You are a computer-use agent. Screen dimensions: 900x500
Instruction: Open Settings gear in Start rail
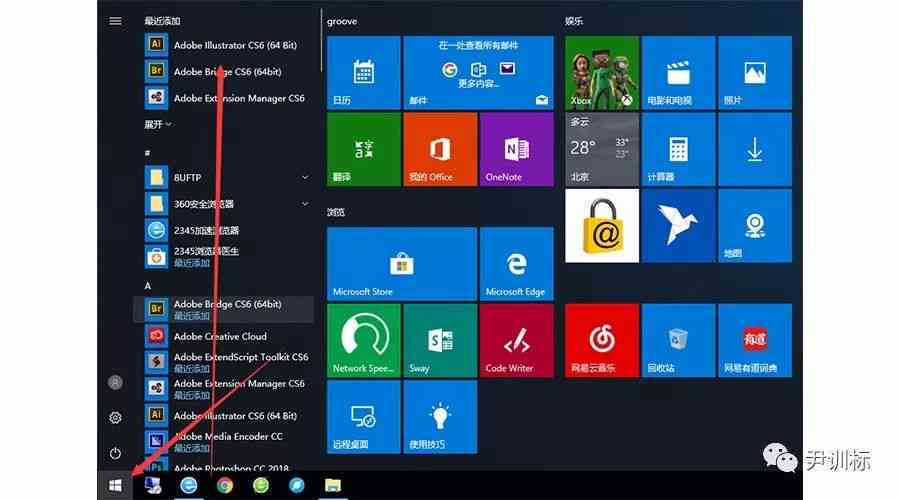[x=115, y=417]
